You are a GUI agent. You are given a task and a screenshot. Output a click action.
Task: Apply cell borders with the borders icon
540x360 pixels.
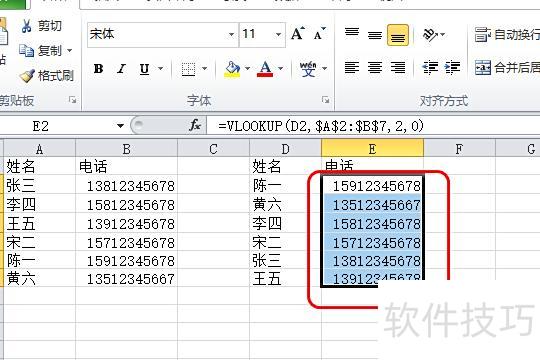188,69
